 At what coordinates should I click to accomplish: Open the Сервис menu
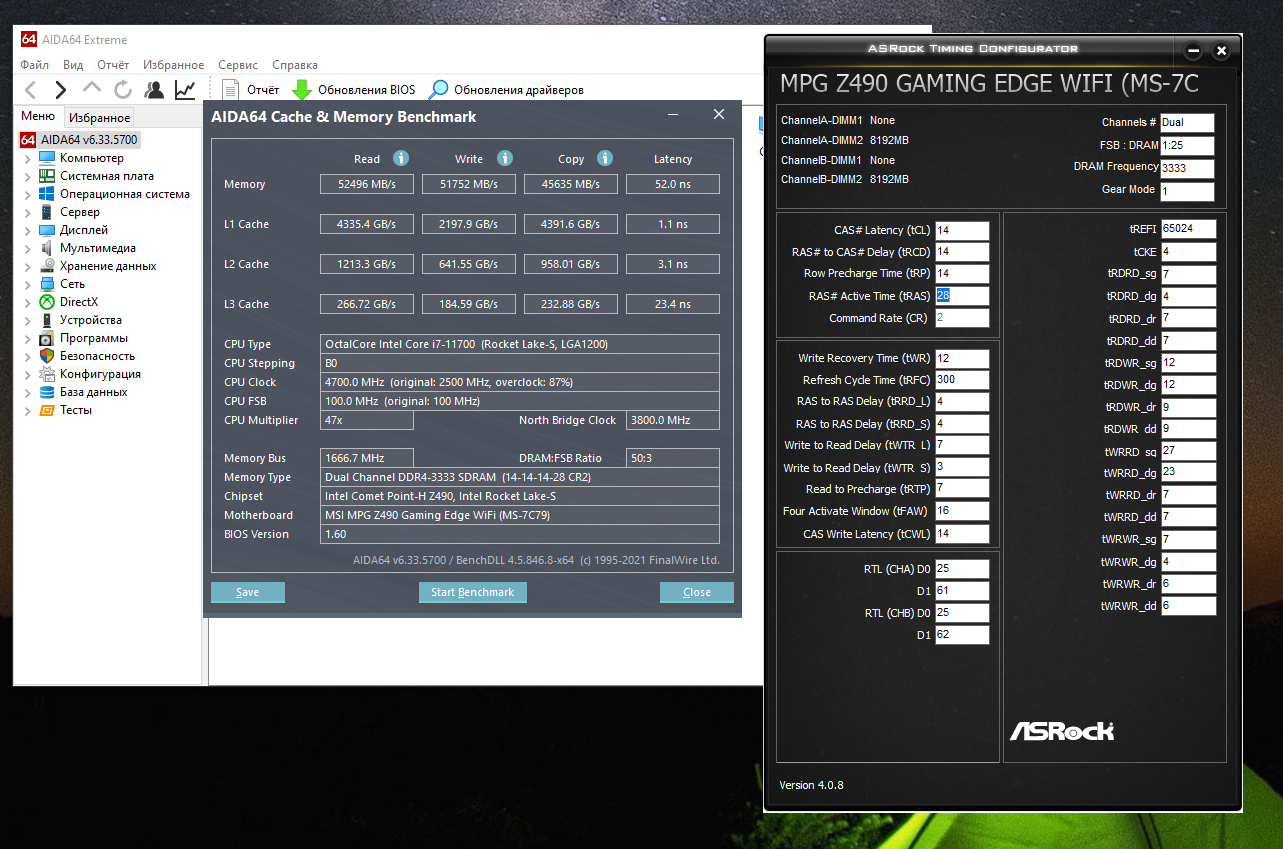[238, 65]
